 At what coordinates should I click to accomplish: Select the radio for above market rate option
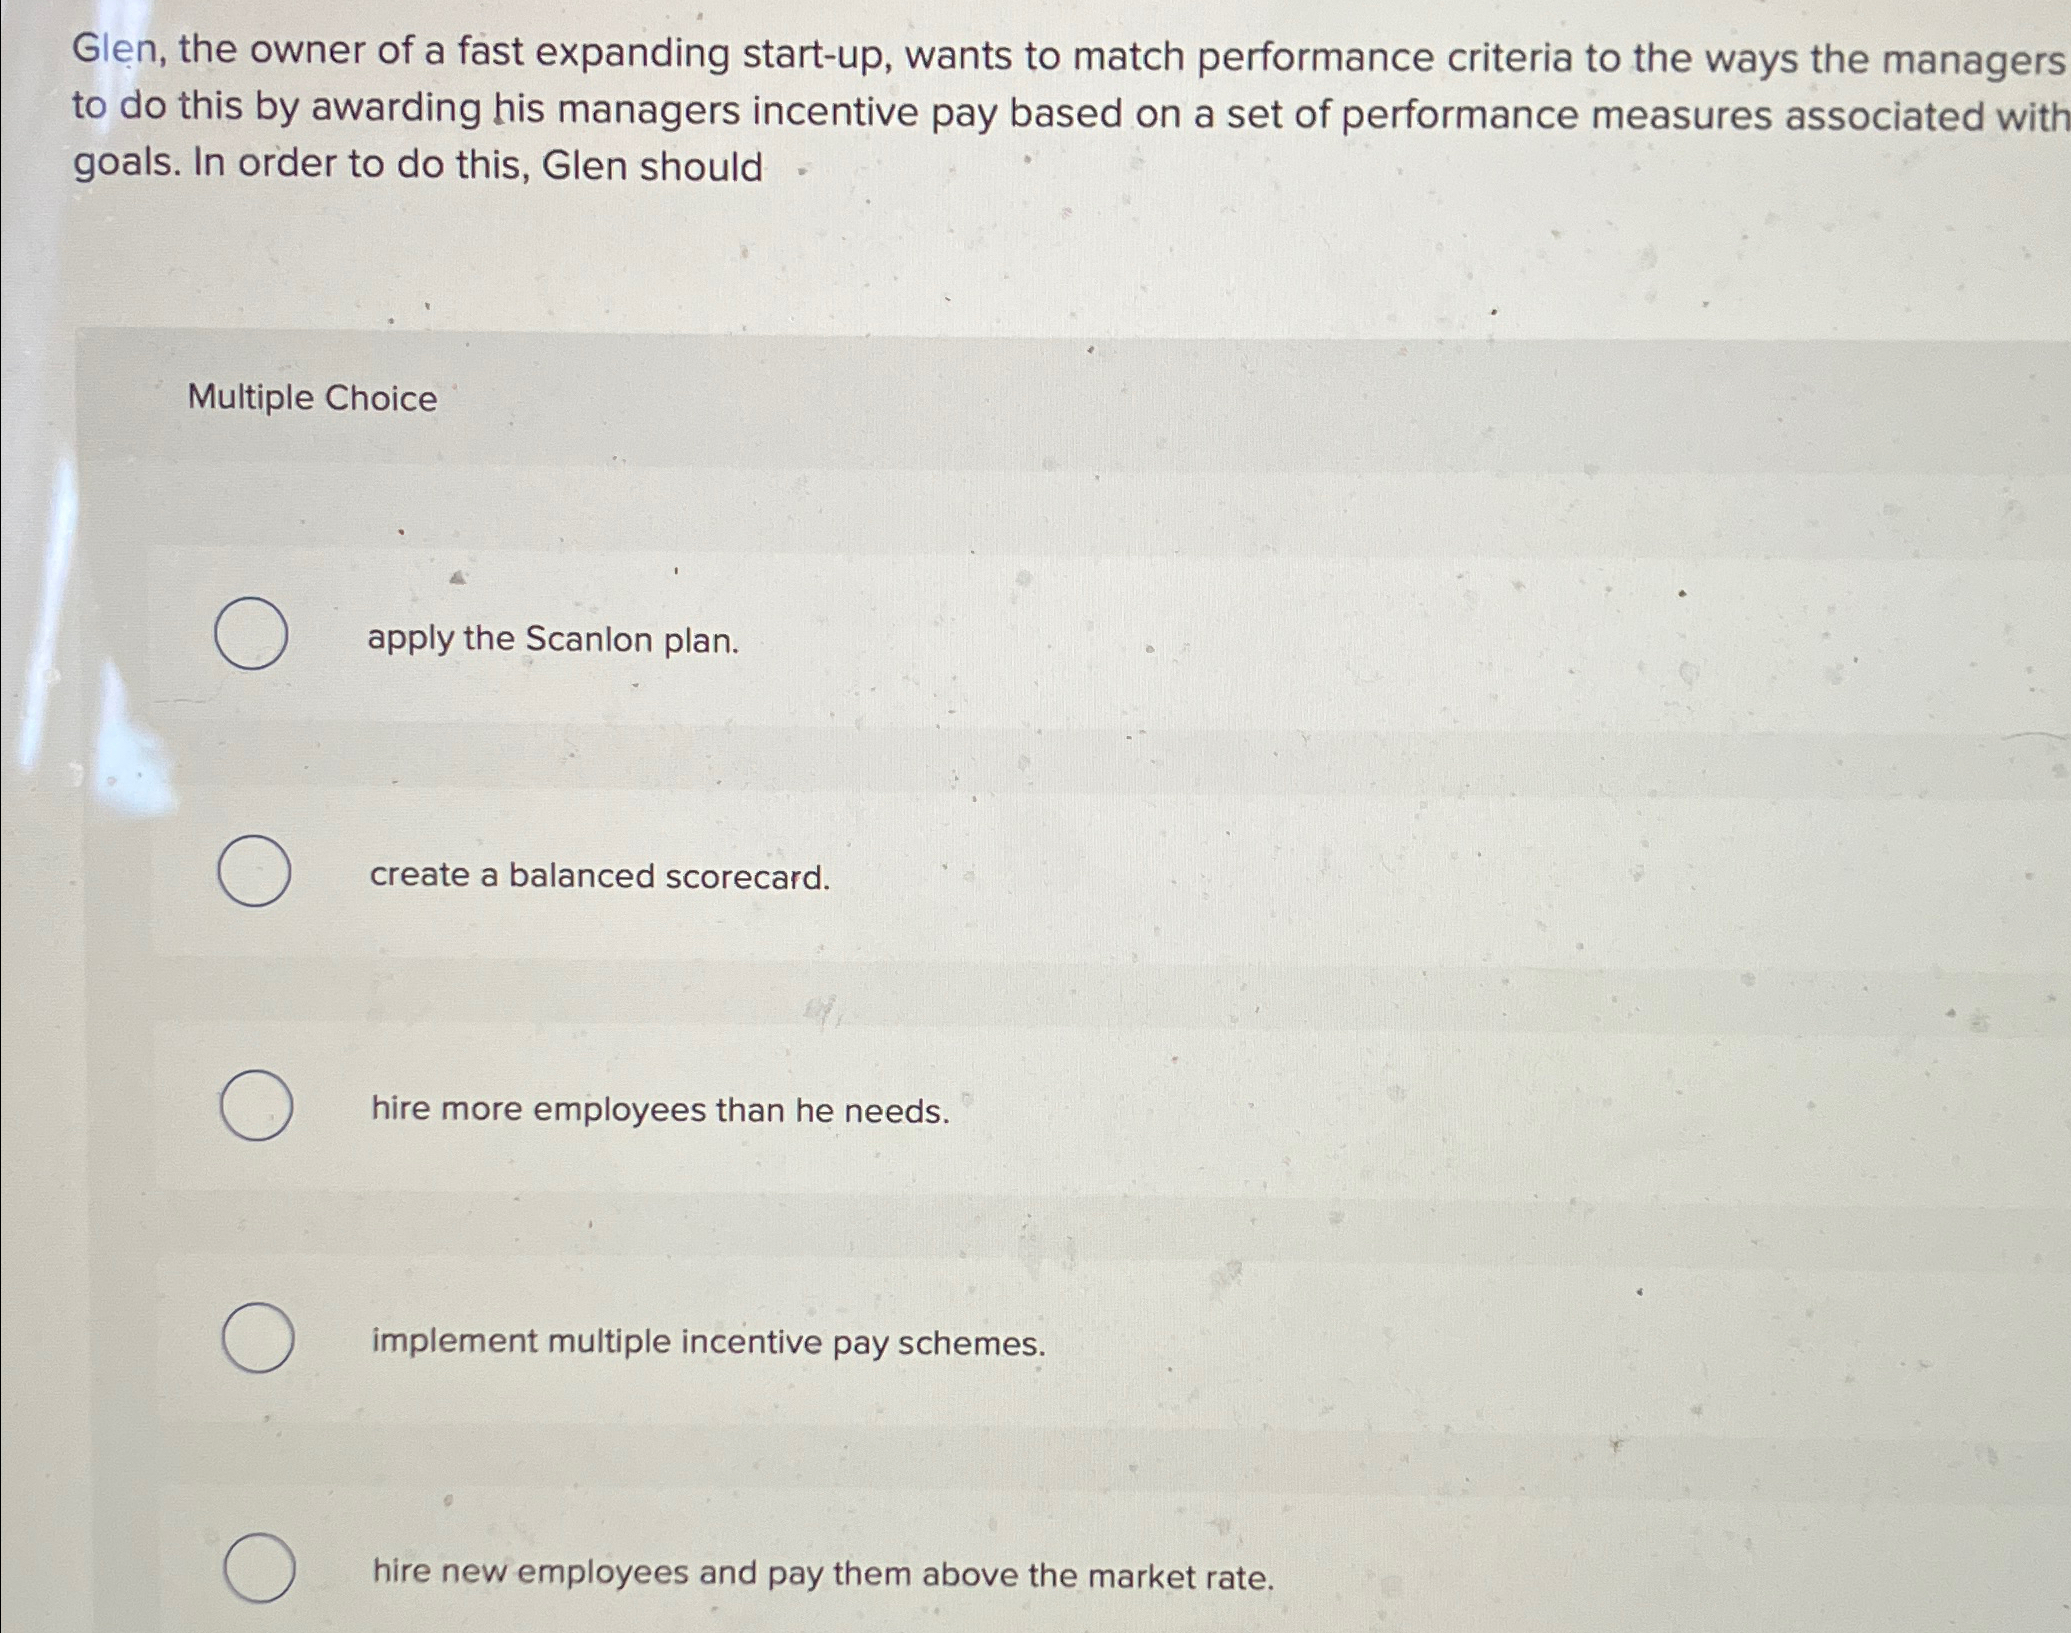click(260, 1568)
